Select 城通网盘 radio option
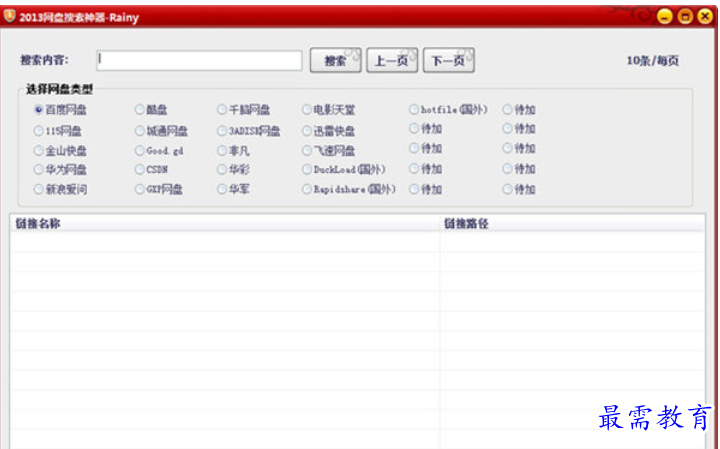Image resolution: width=720 pixels, height=449 pixels. [161, 131]
